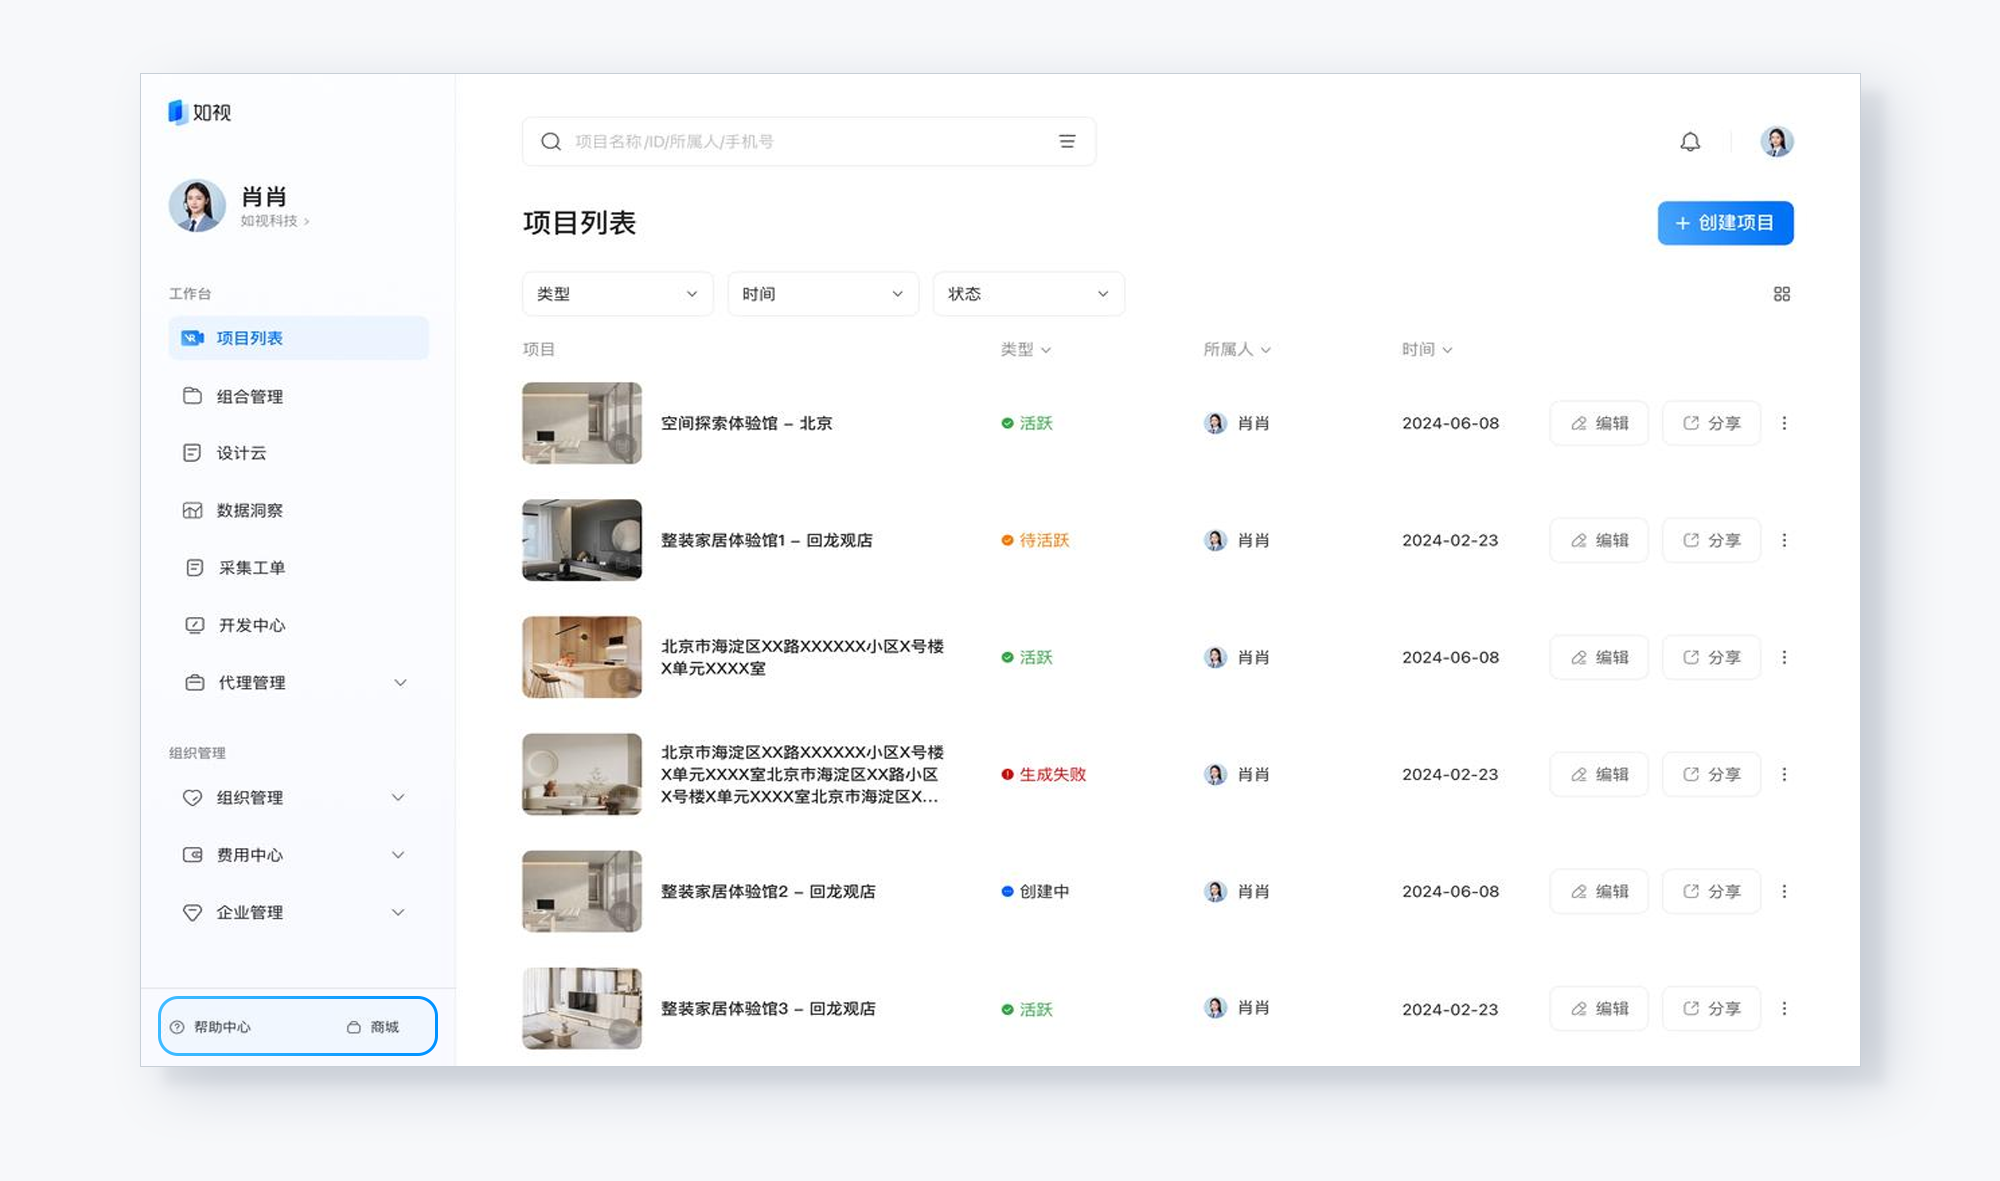This screenshot has height=1181, width=2000.
Task: Go to 项目列表 in sidebar
Action: point(298,338)
